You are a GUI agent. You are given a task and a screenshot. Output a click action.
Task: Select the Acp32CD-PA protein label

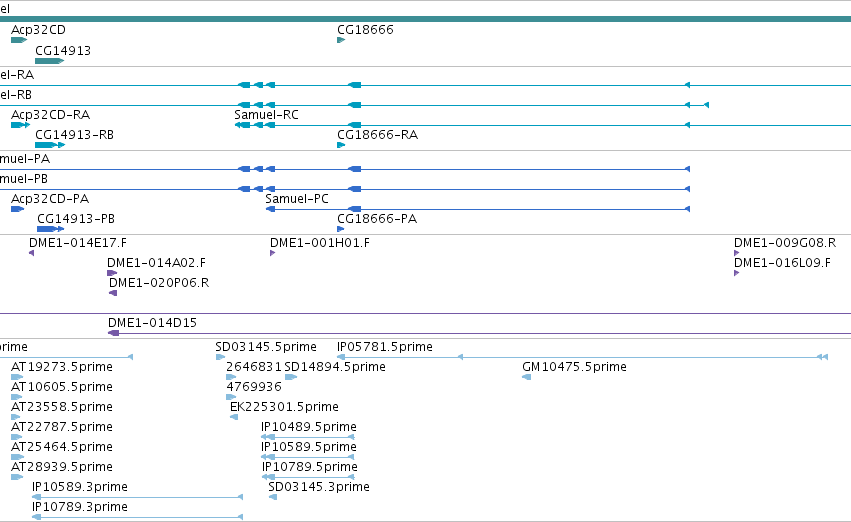(x=50, y=199)
